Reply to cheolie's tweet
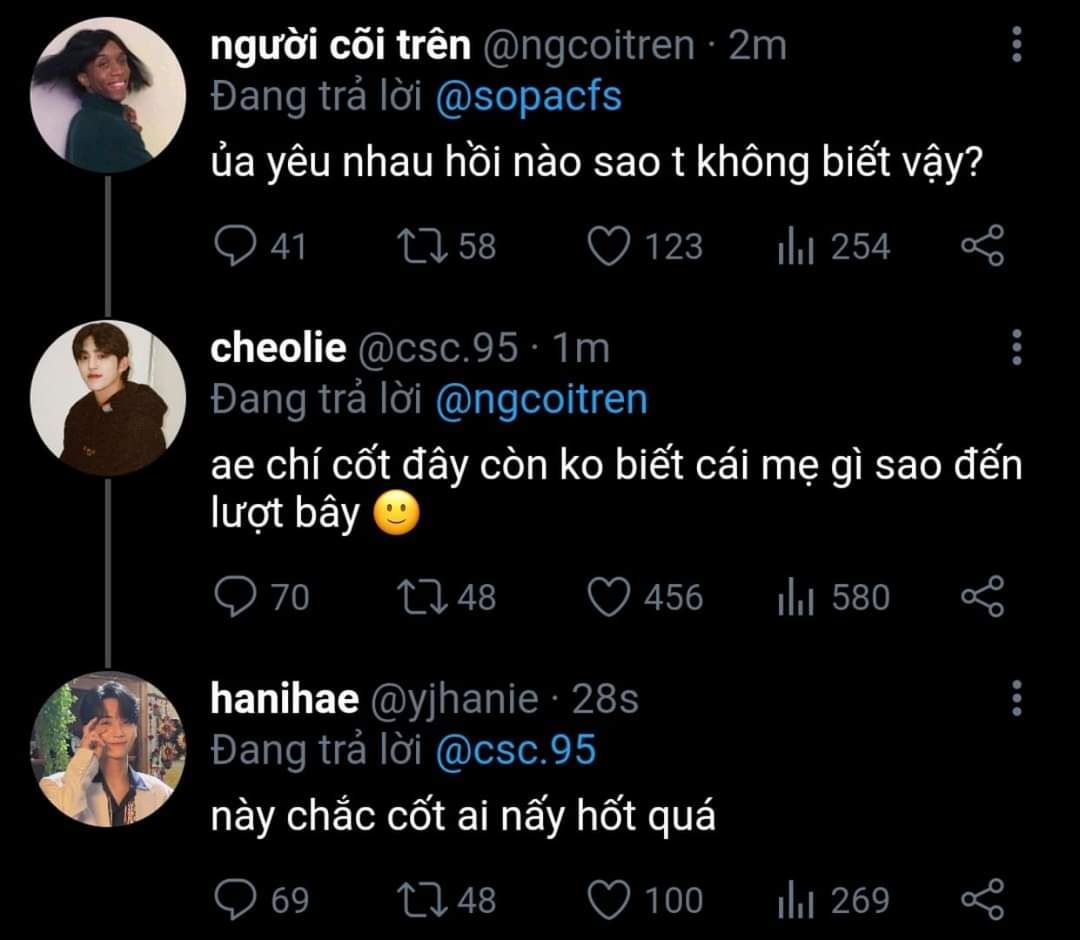The height and width of the screenshot is (940, 1080). click(x=236, y=597)
